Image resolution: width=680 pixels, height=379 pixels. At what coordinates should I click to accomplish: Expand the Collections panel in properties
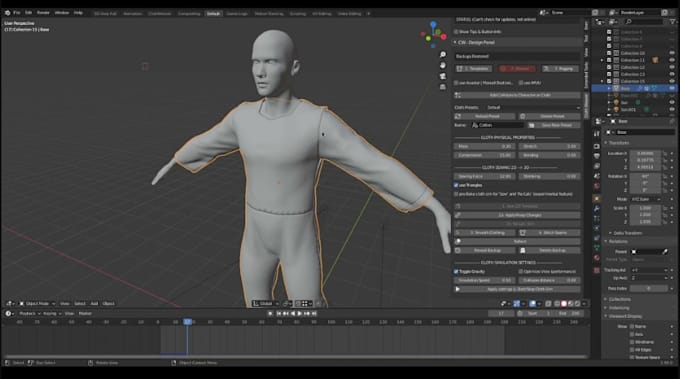point(619,299)
